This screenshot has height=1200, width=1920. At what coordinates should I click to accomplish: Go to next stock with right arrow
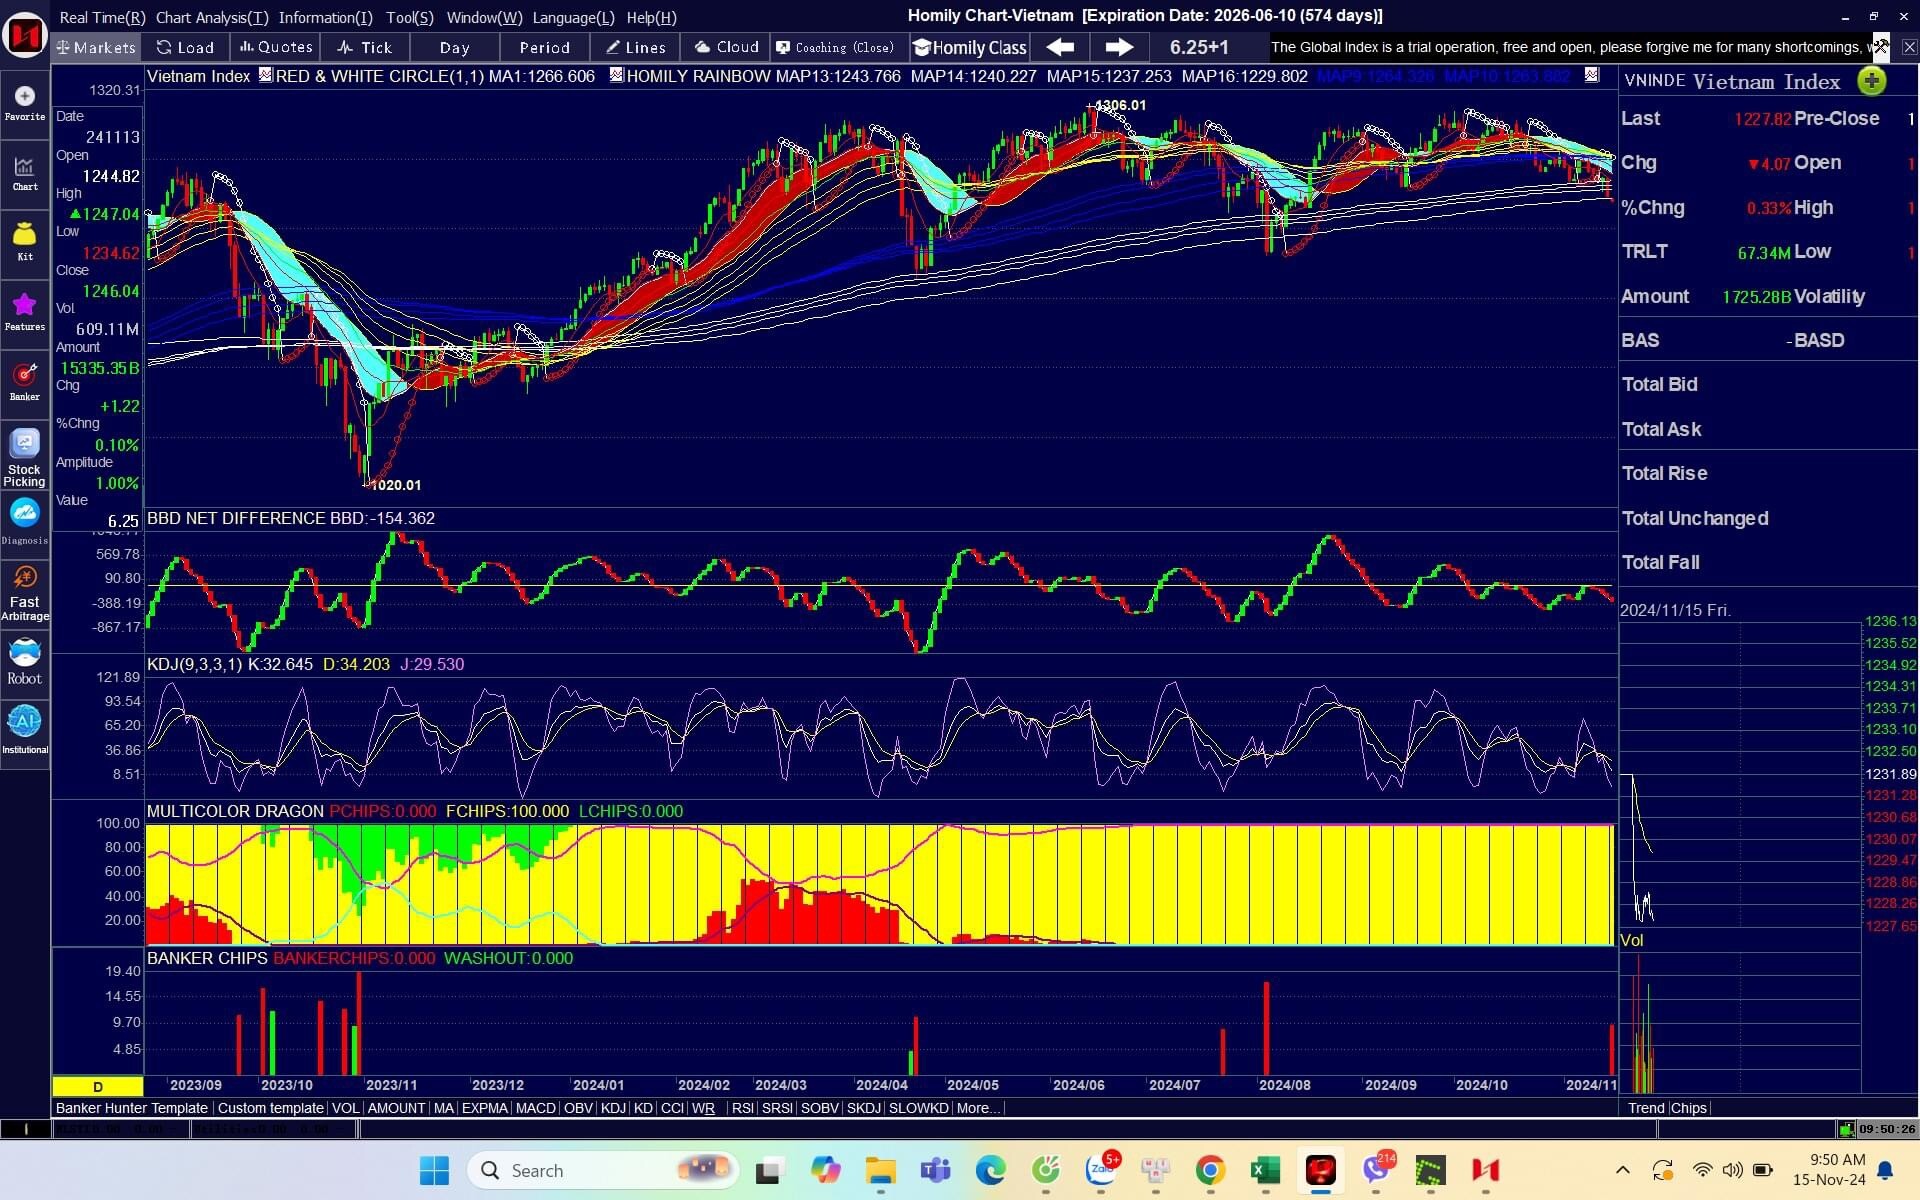(1118, 47)
